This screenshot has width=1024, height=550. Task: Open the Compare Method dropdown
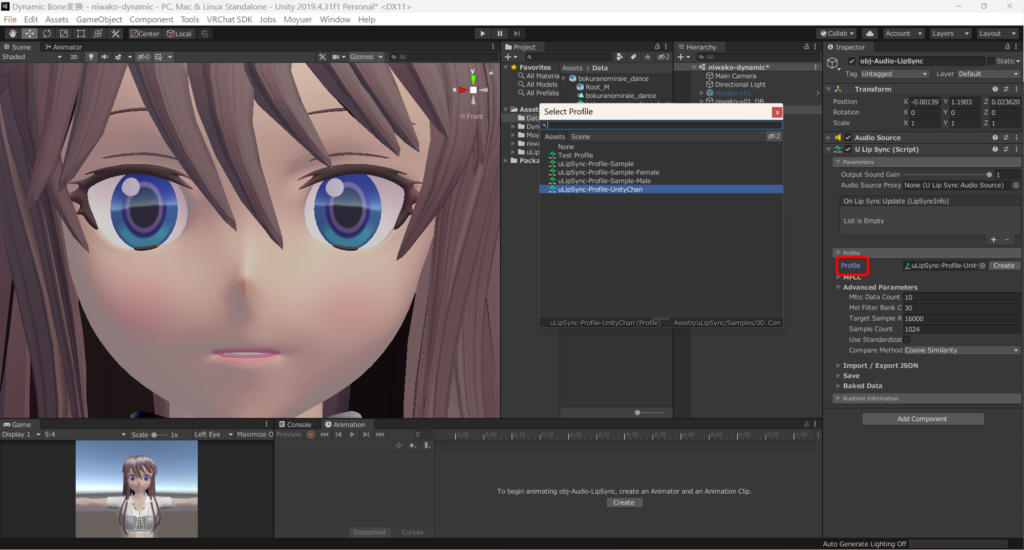click(x=961, y=351)
